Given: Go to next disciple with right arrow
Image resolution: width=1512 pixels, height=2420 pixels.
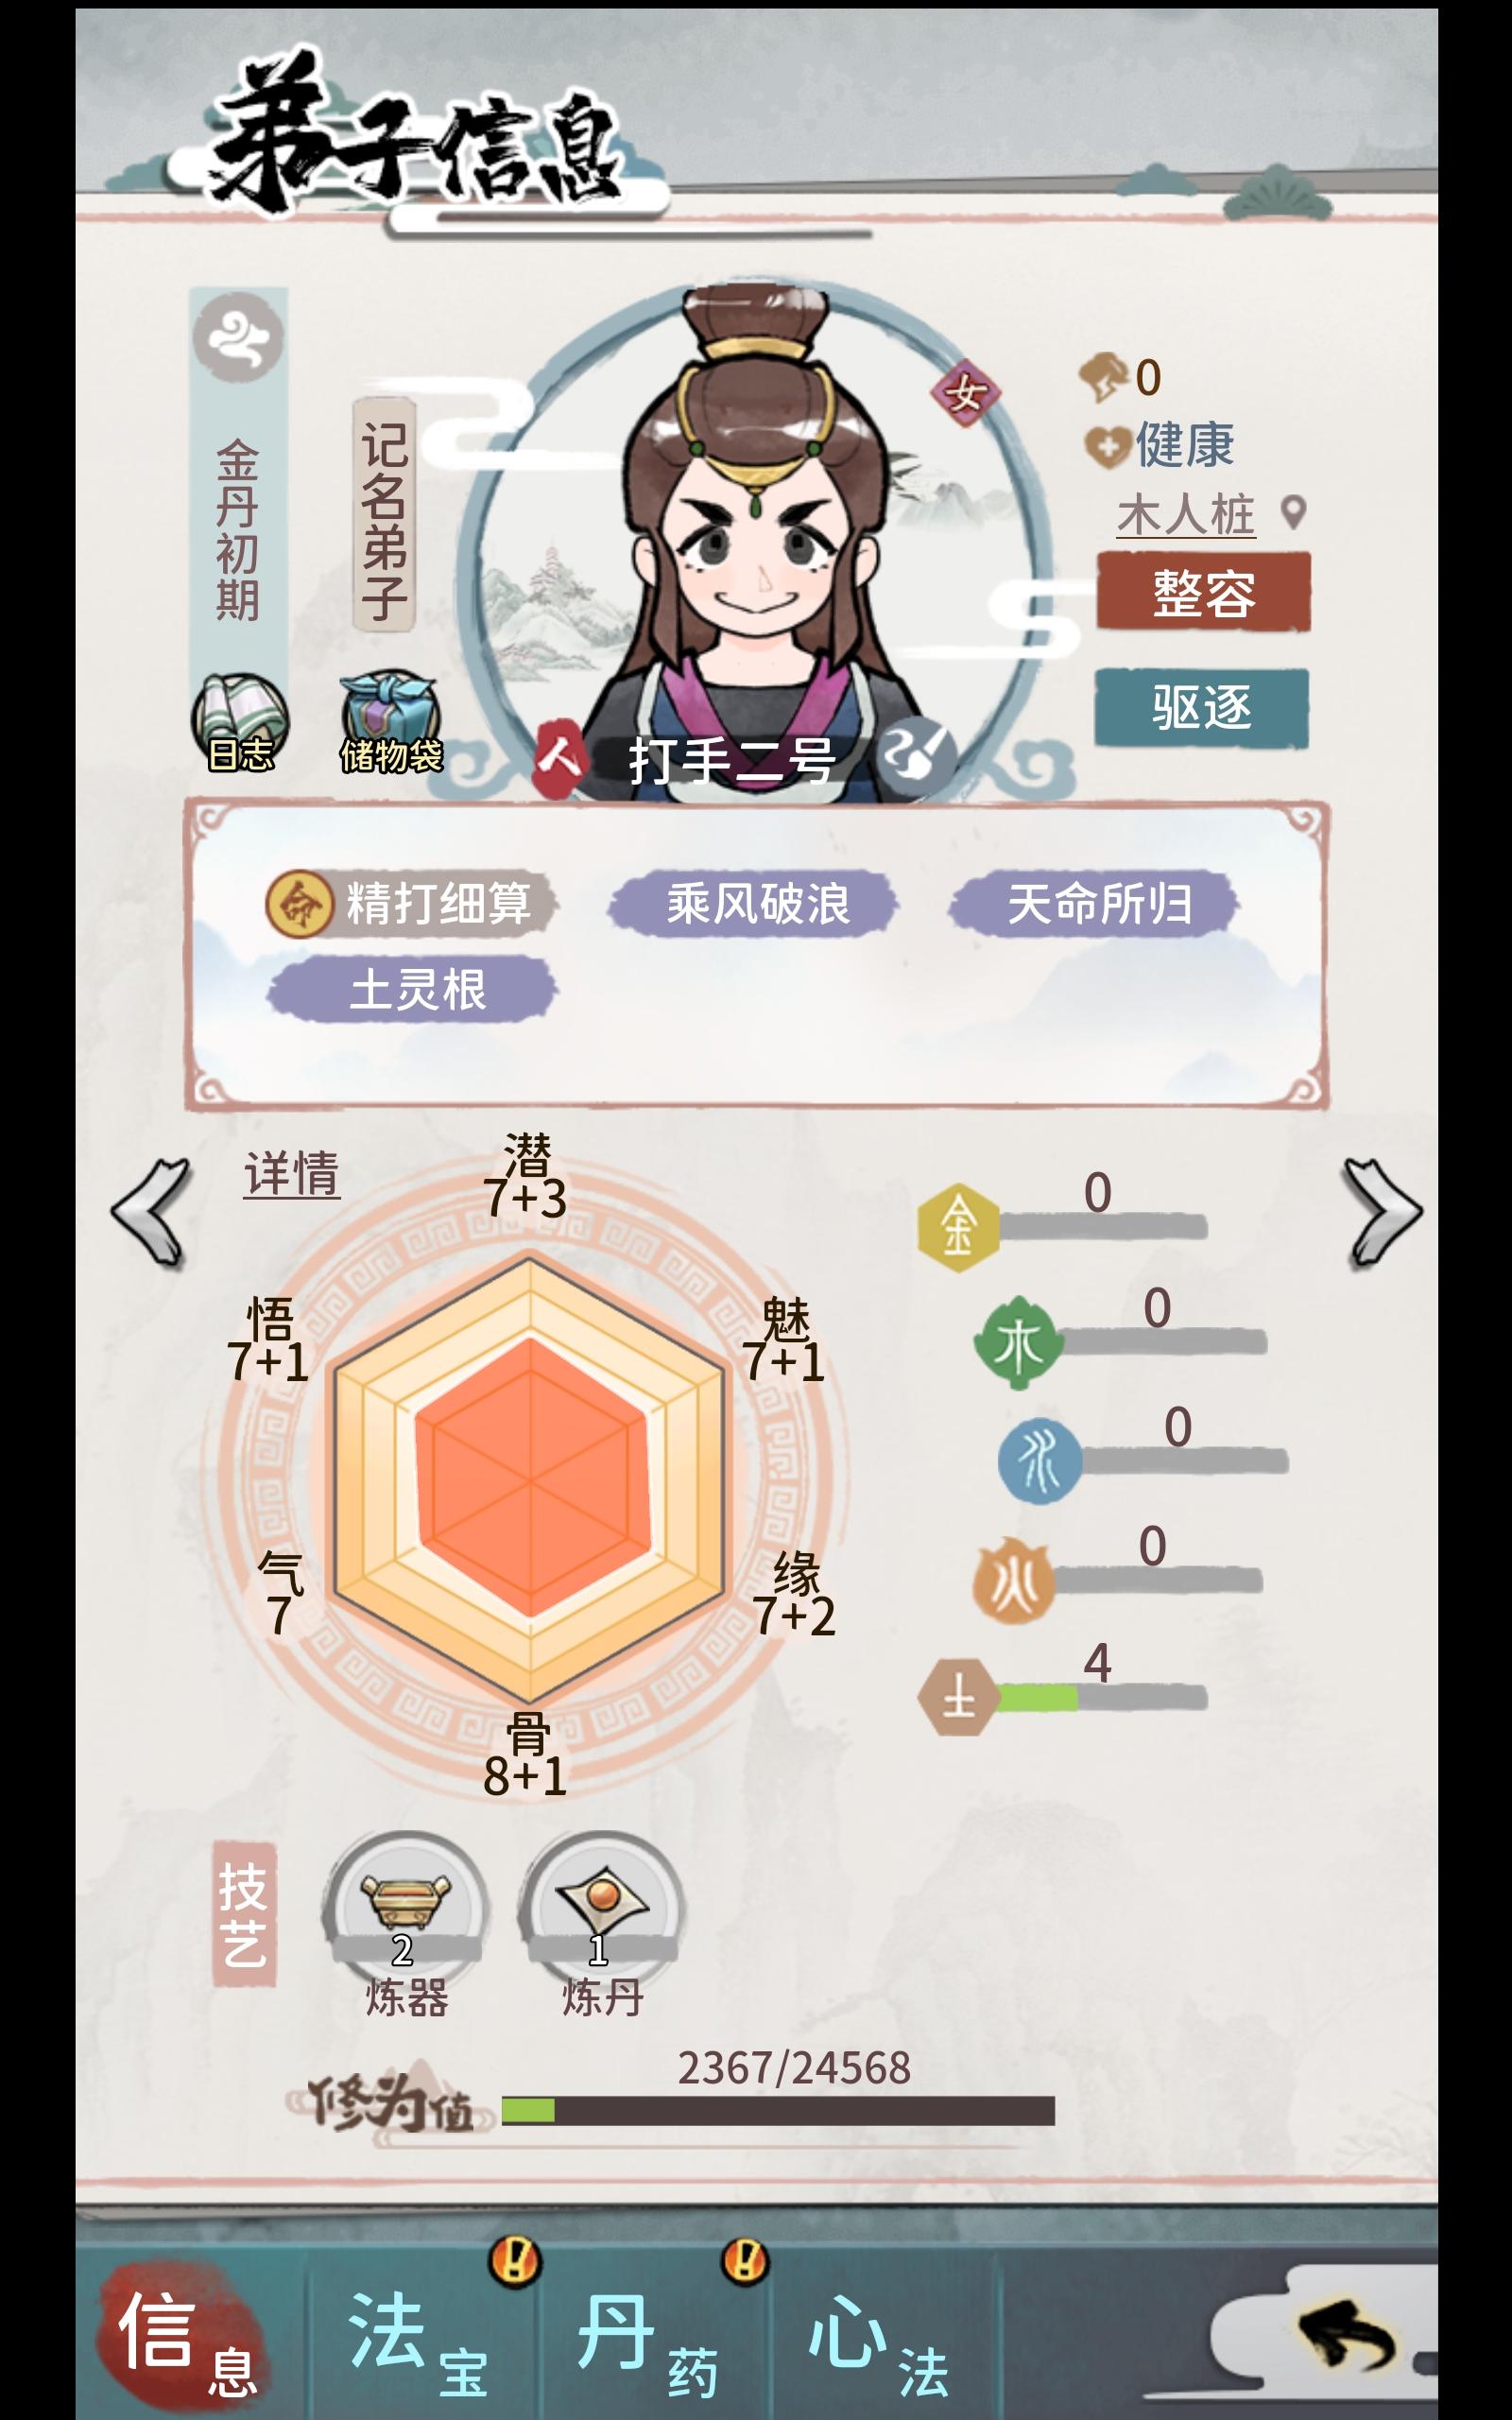Looking at the screenshot, I should click(1382, 1212).
